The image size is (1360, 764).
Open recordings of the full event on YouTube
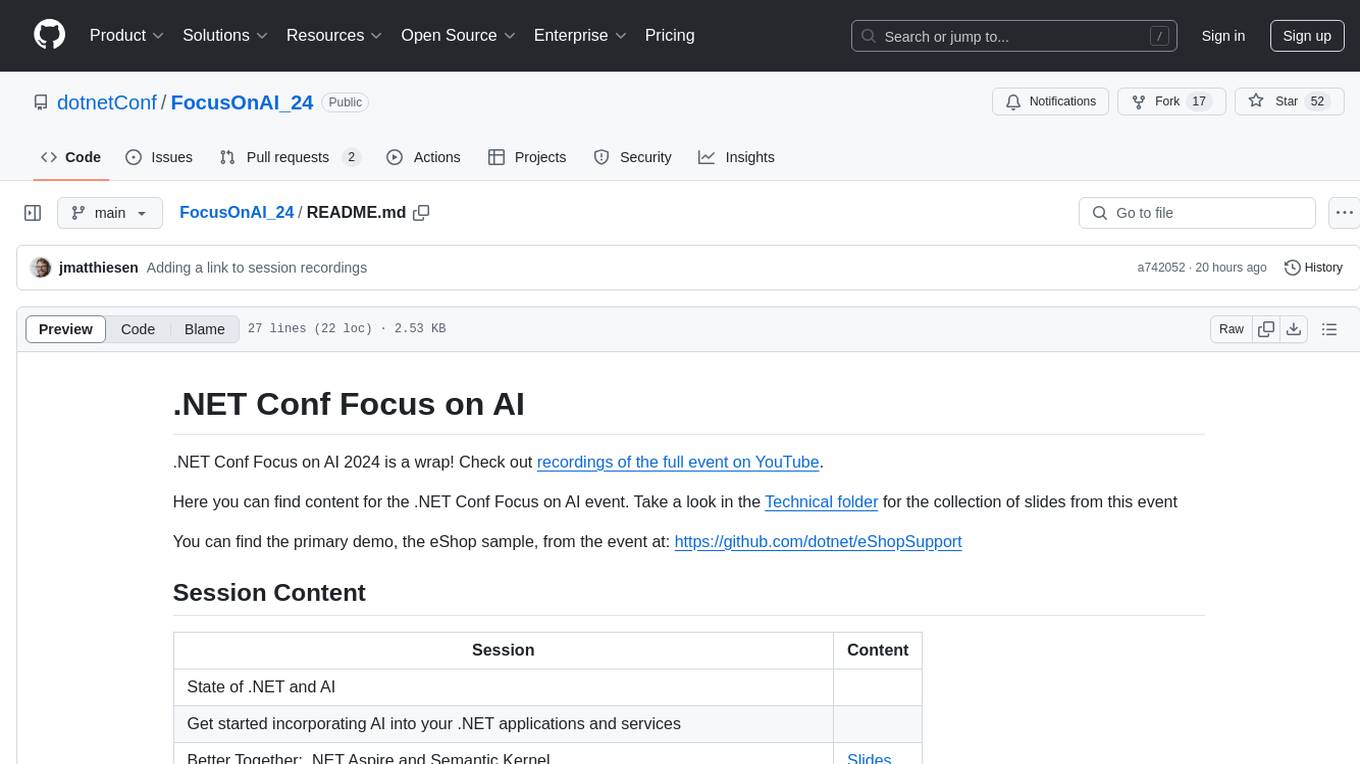click(x=678, y=462)
